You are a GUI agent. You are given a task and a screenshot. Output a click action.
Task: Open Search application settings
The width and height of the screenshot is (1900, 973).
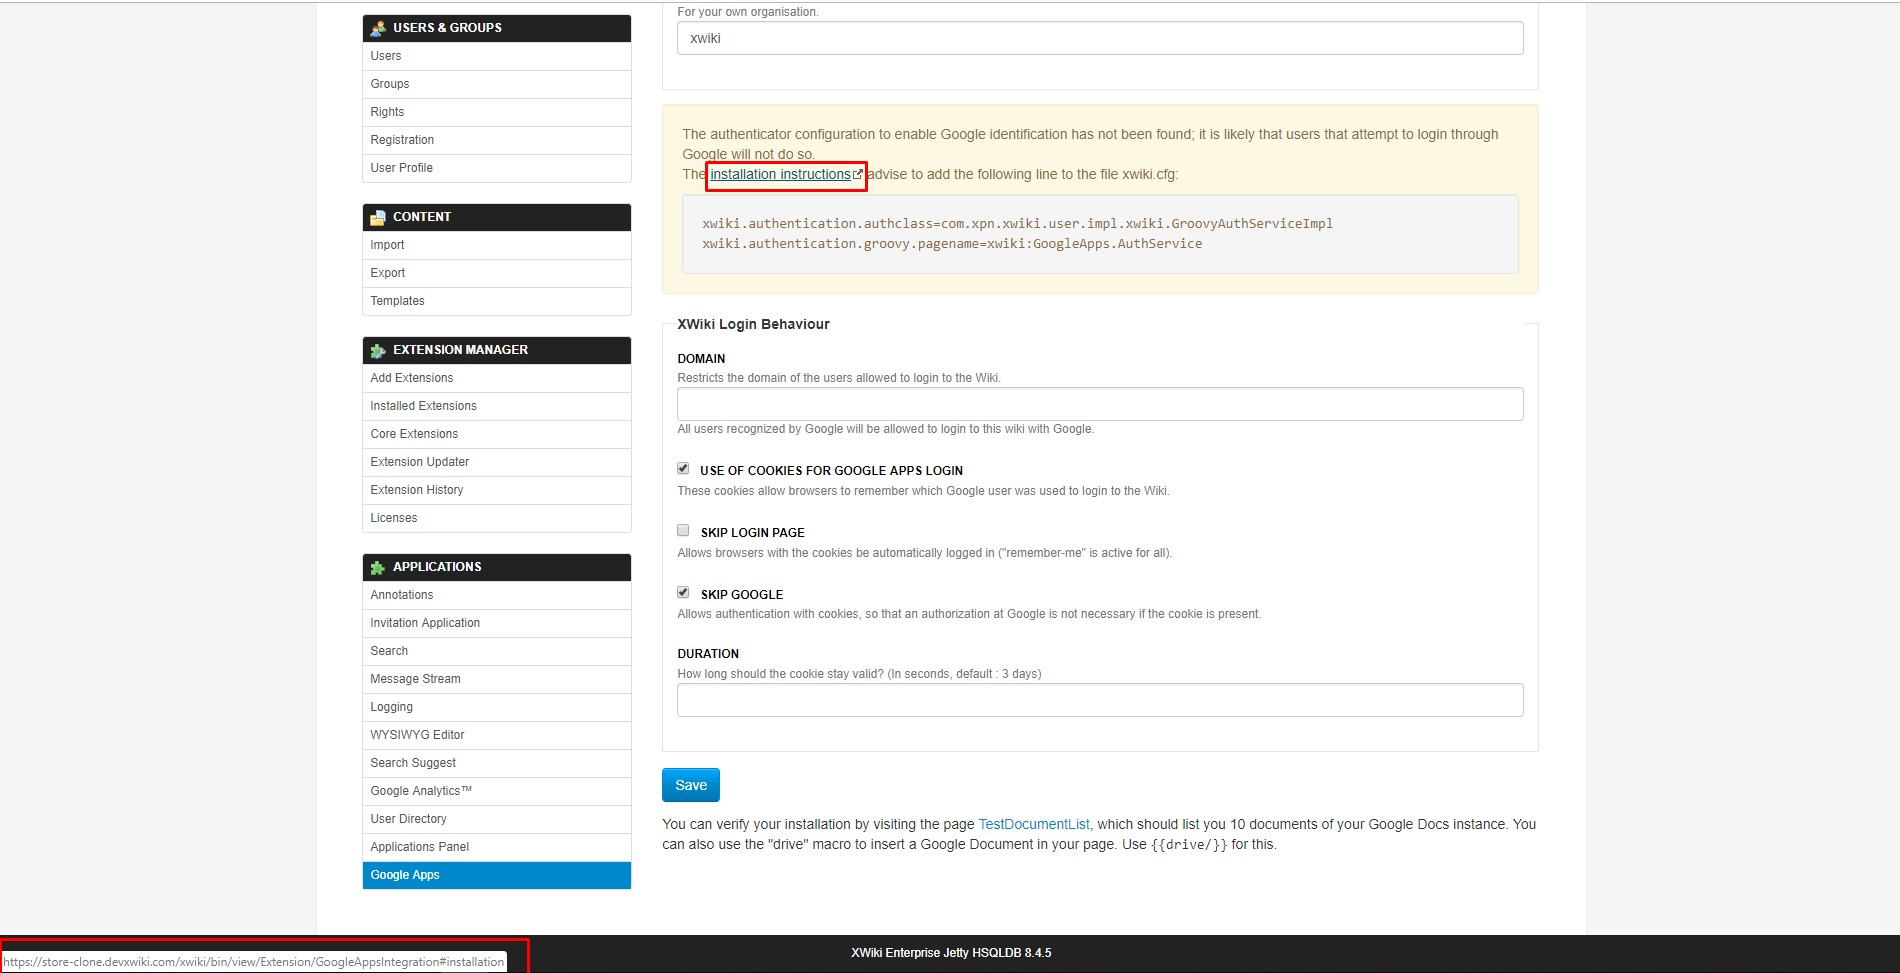(496, 651)
